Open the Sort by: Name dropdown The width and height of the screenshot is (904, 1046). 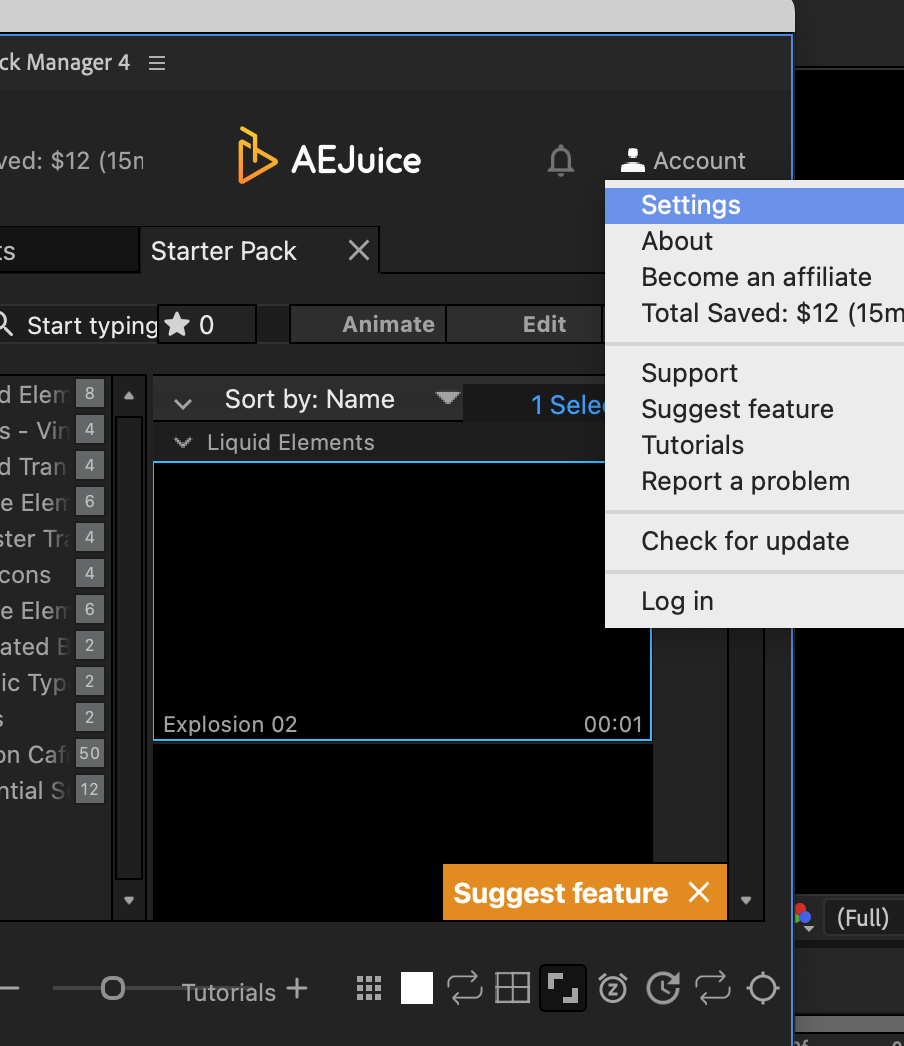pyautogui.click(x=342, y=400)
